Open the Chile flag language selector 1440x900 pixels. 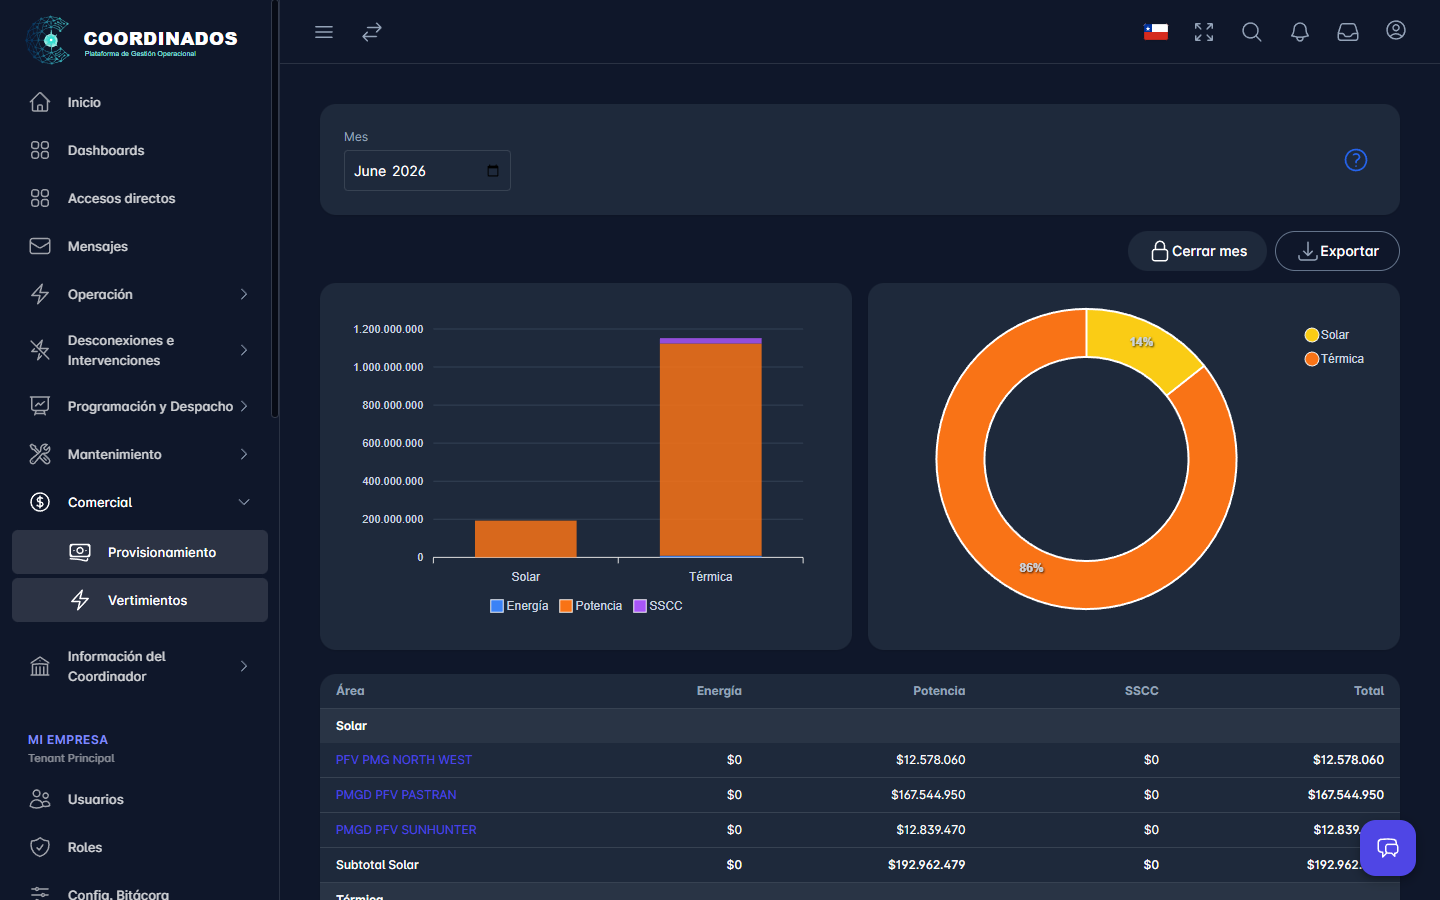click(x=1156, y=32)
